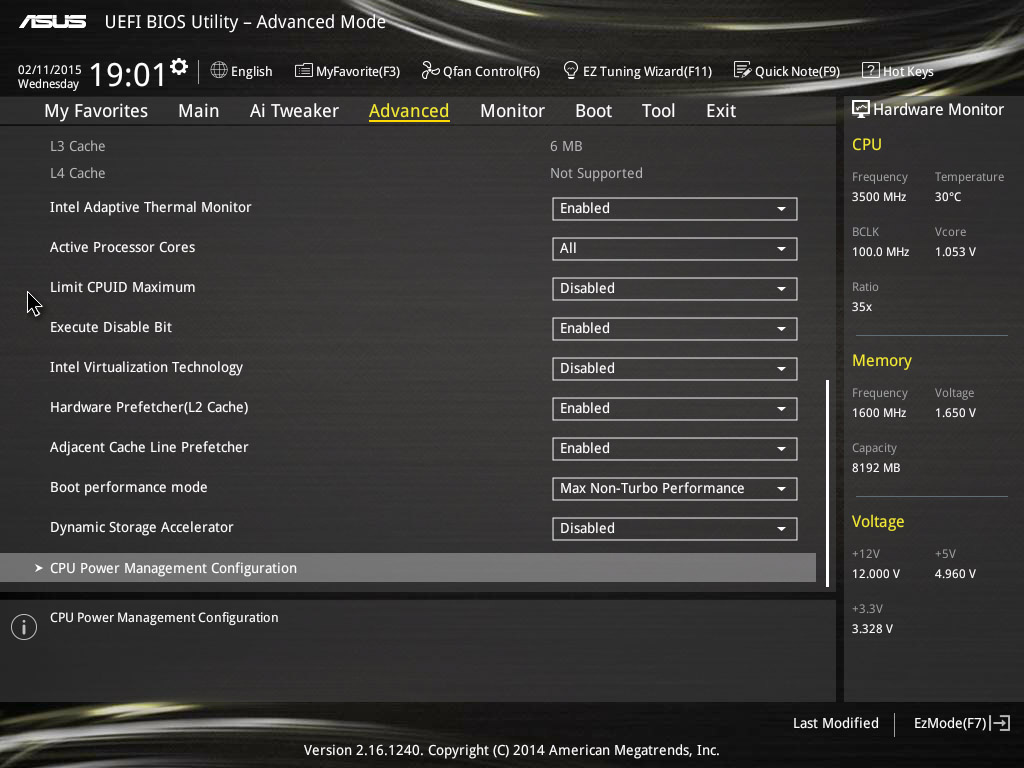Viewport: 1024px width, 768px height.
Task: Select the Dynamic Storage Accelerator label
Action: tap(141, 527)
